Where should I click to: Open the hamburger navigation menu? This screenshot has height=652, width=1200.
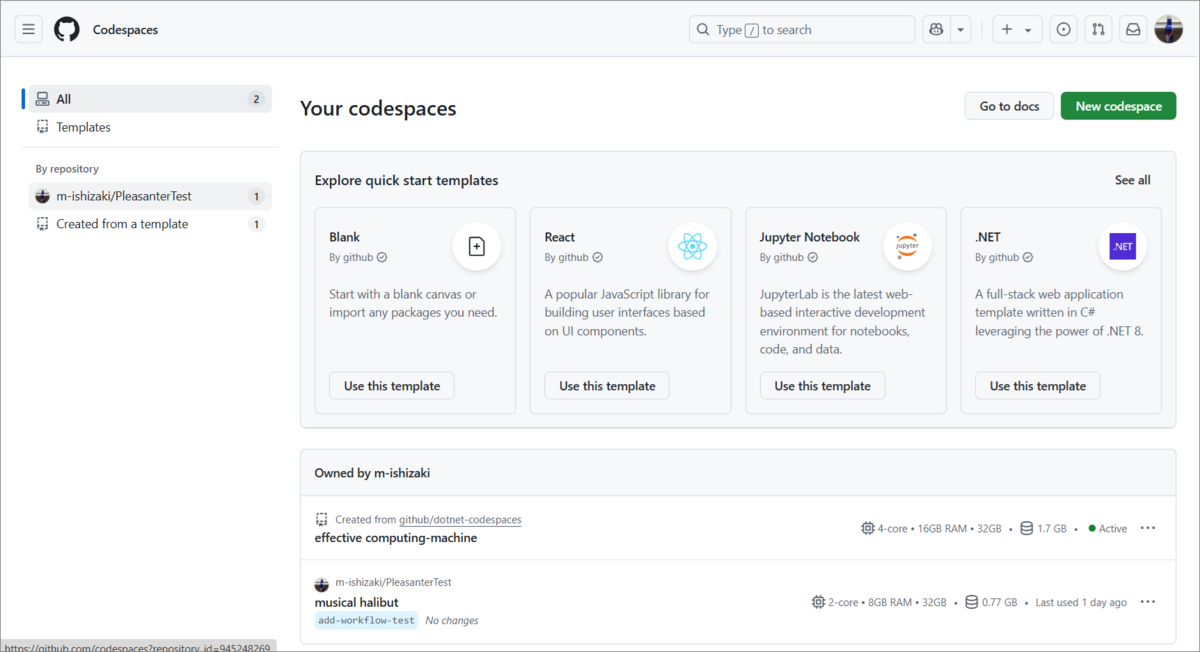coord(28,30)
